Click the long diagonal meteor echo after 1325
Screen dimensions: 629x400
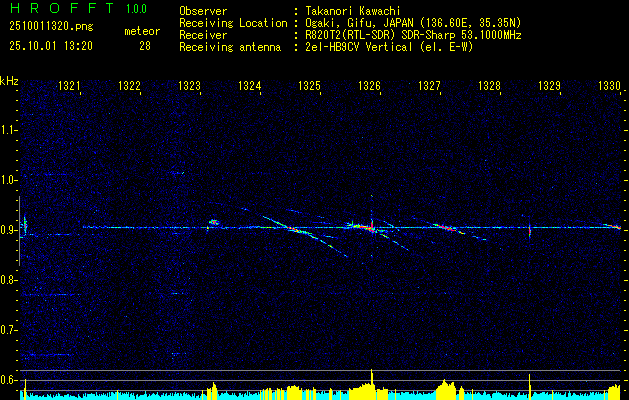(305, 236)
